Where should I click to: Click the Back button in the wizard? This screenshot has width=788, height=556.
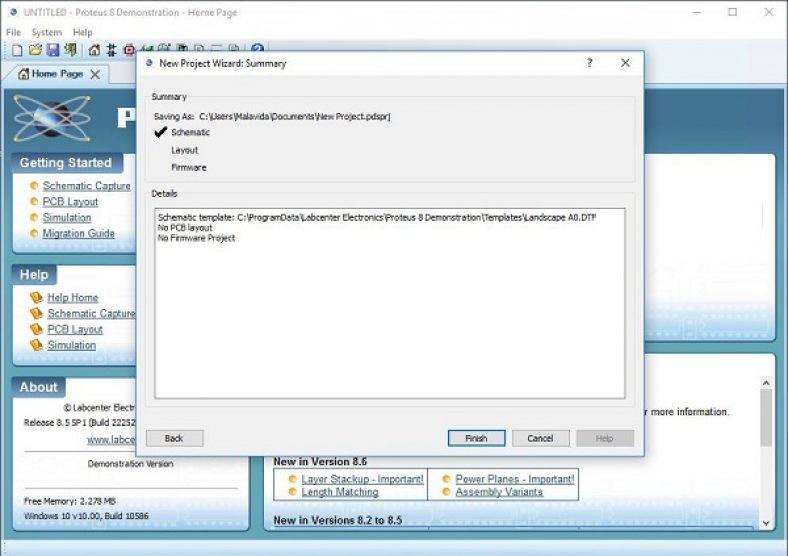(174, 438)
